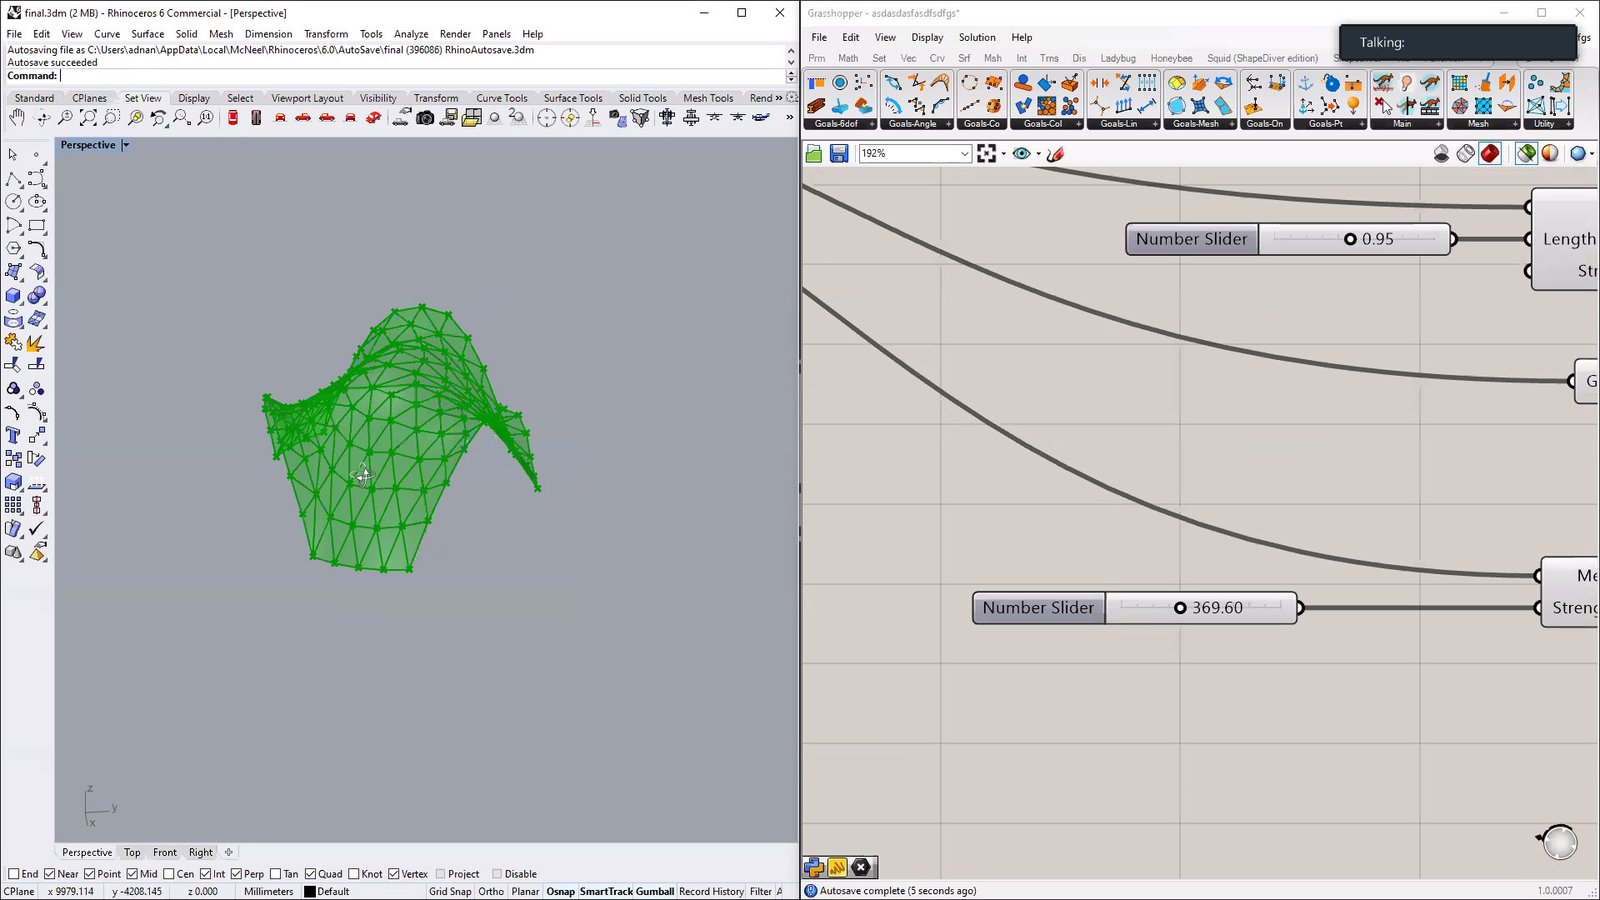Open the 192% zoom level dropdown

964,153
